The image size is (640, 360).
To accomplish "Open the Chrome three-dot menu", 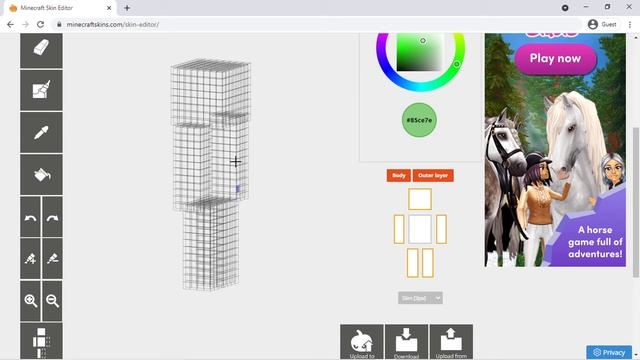I will click(630, 24).
